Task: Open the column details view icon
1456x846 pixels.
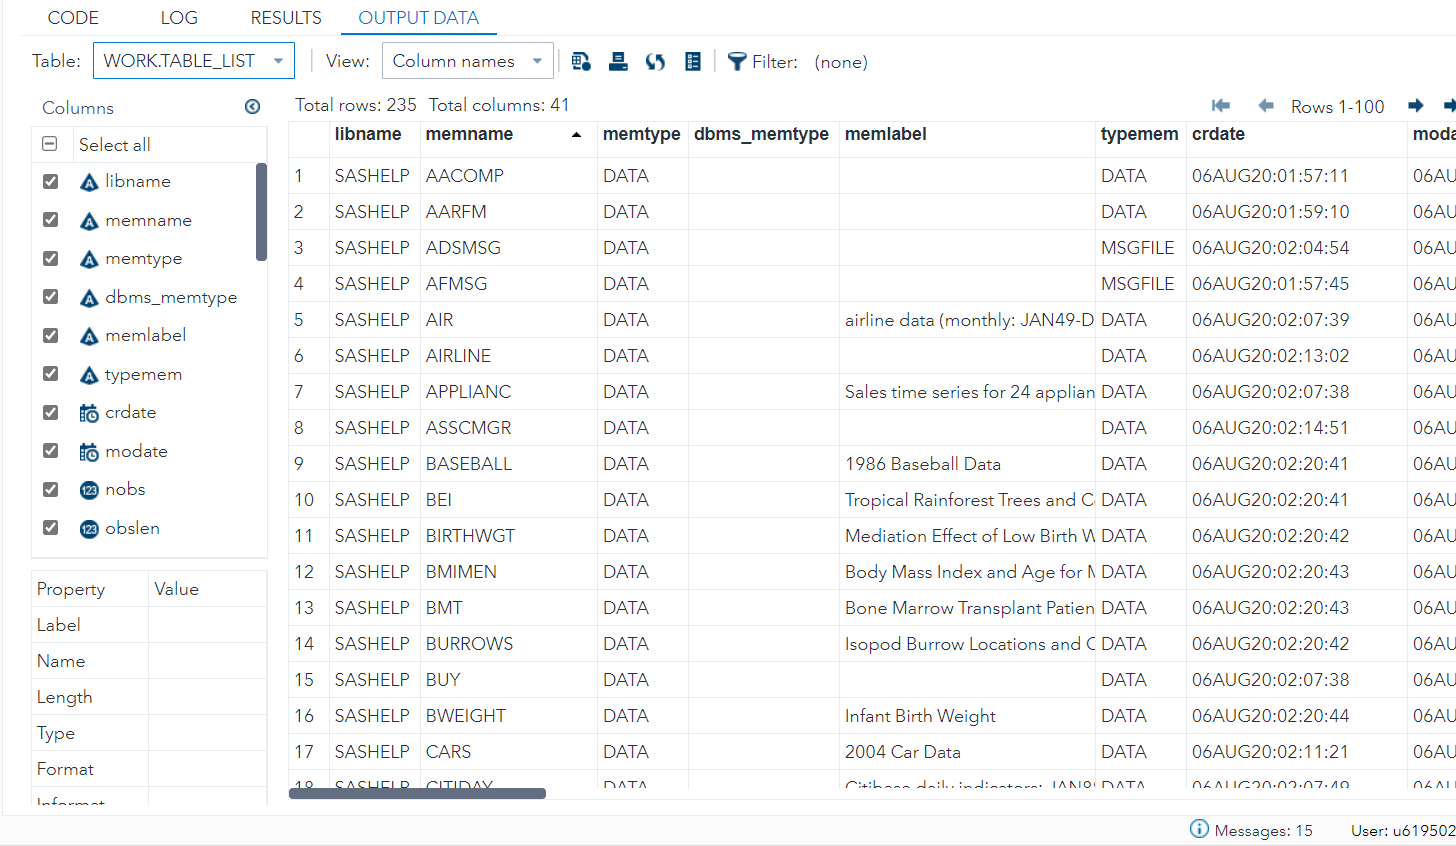Action: coord(693,61)
